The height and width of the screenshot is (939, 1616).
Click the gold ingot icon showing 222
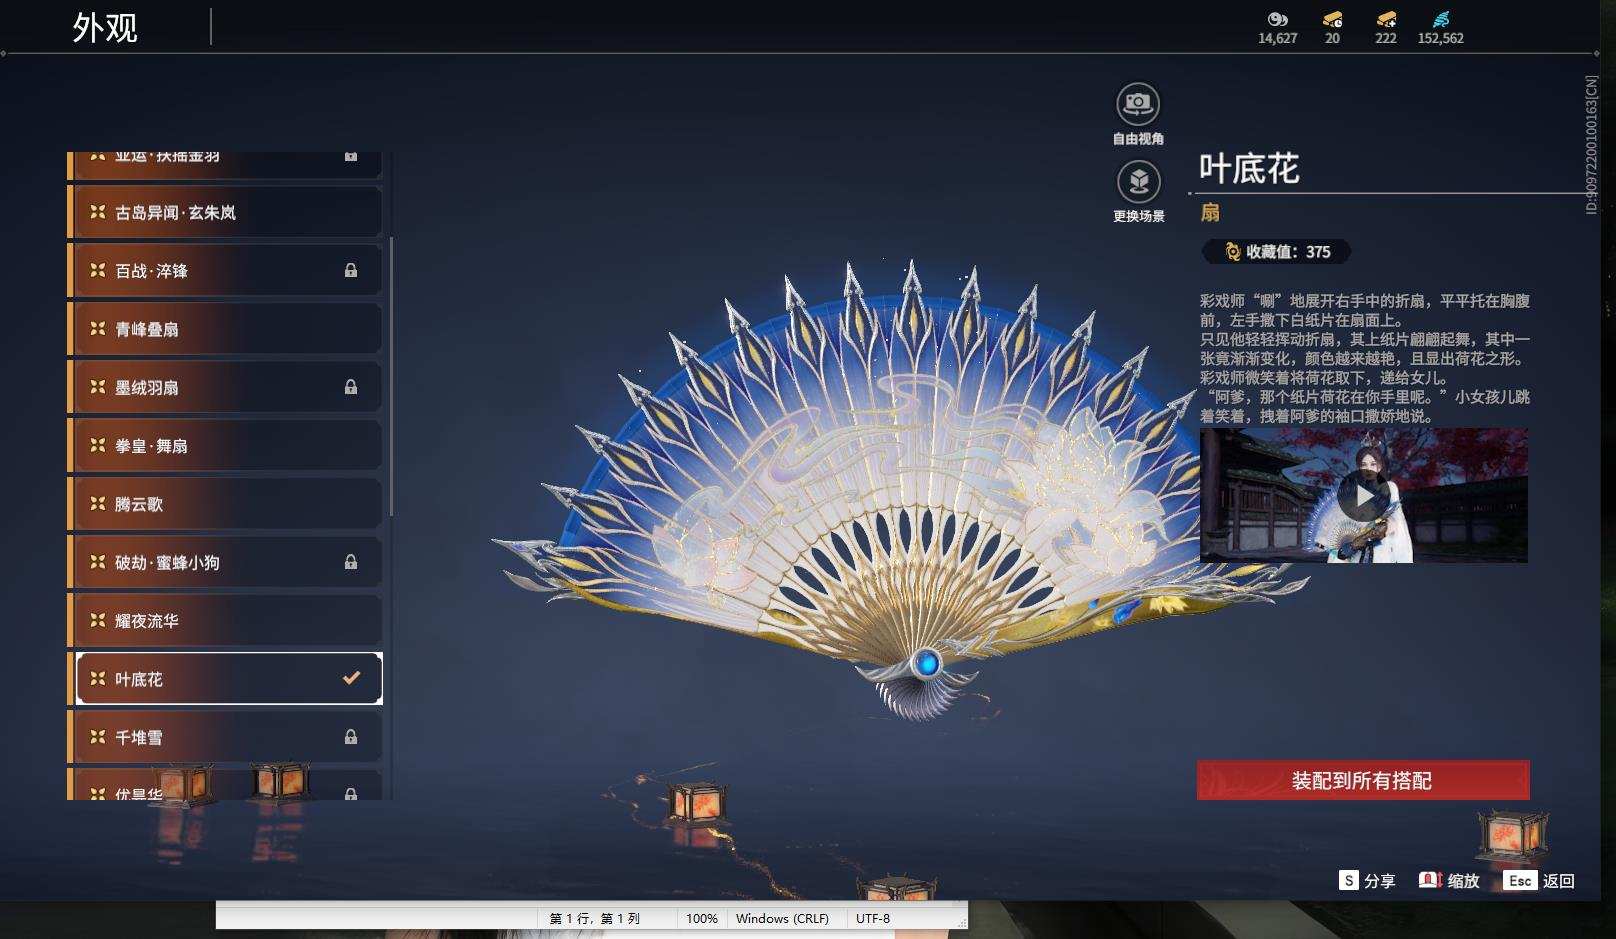(1386, 19)
